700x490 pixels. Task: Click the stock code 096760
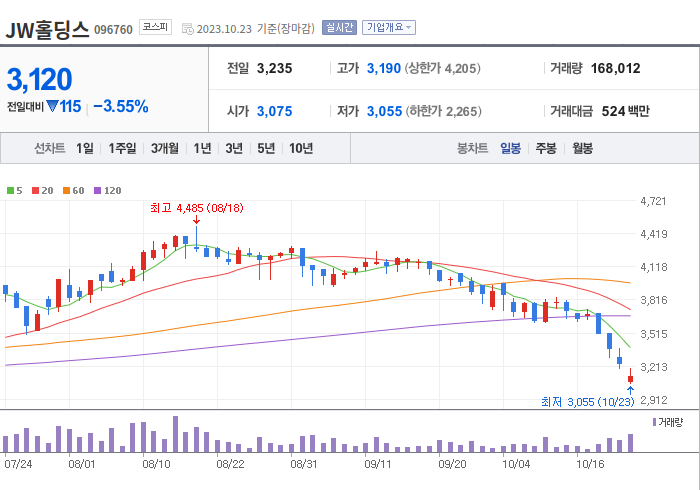[x=113, y=30]
